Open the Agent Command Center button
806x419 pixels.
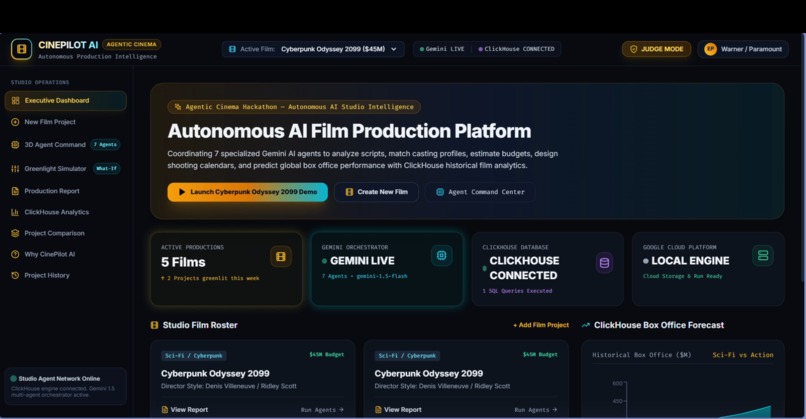tap(480, 192)
